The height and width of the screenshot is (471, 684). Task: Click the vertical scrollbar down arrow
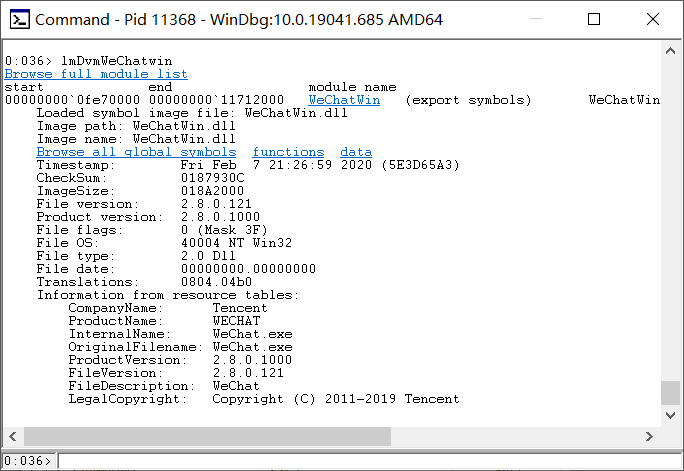point(671,415)
